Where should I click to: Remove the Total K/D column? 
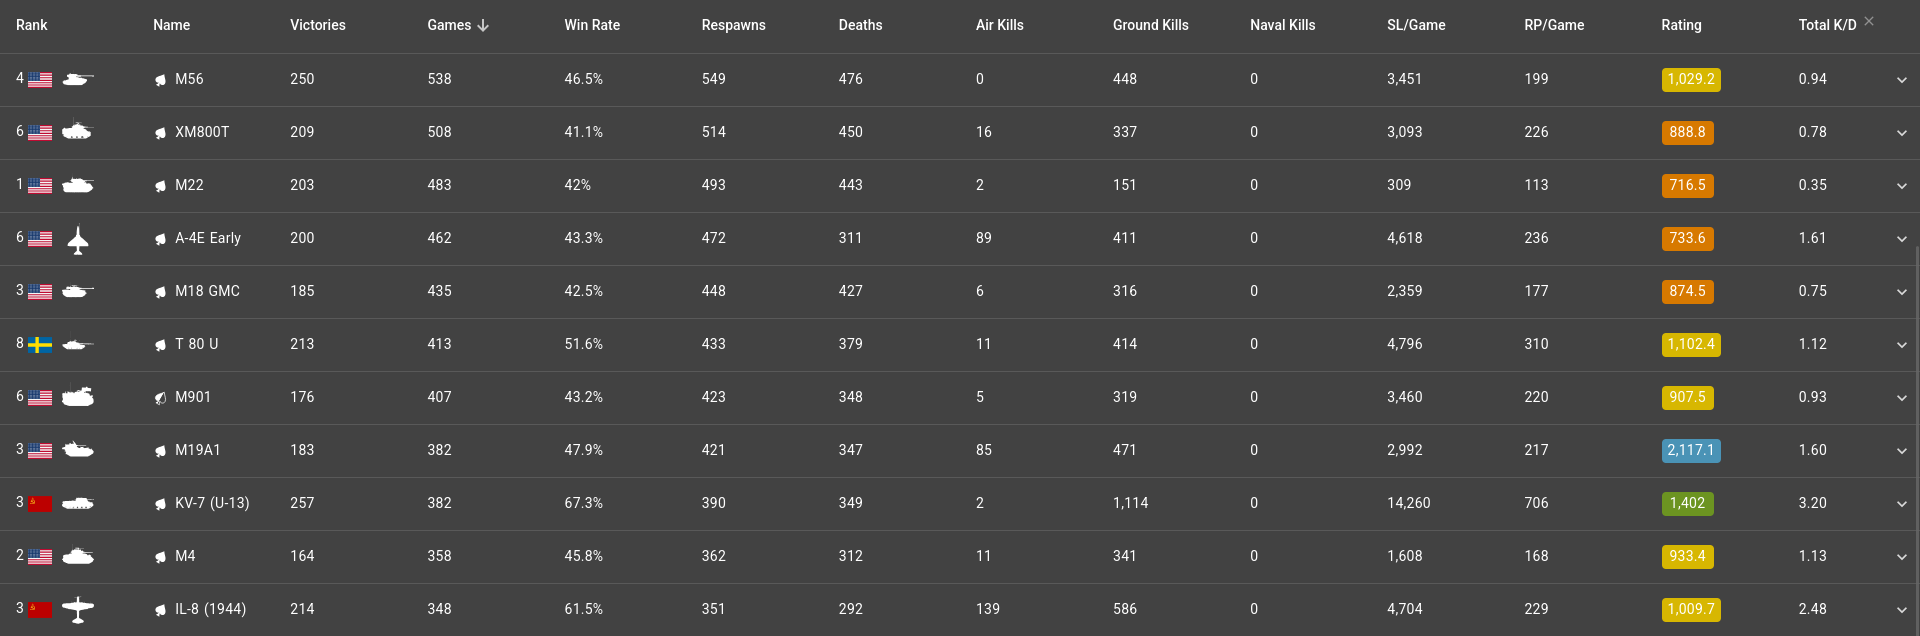click(x=1869, y=21)
